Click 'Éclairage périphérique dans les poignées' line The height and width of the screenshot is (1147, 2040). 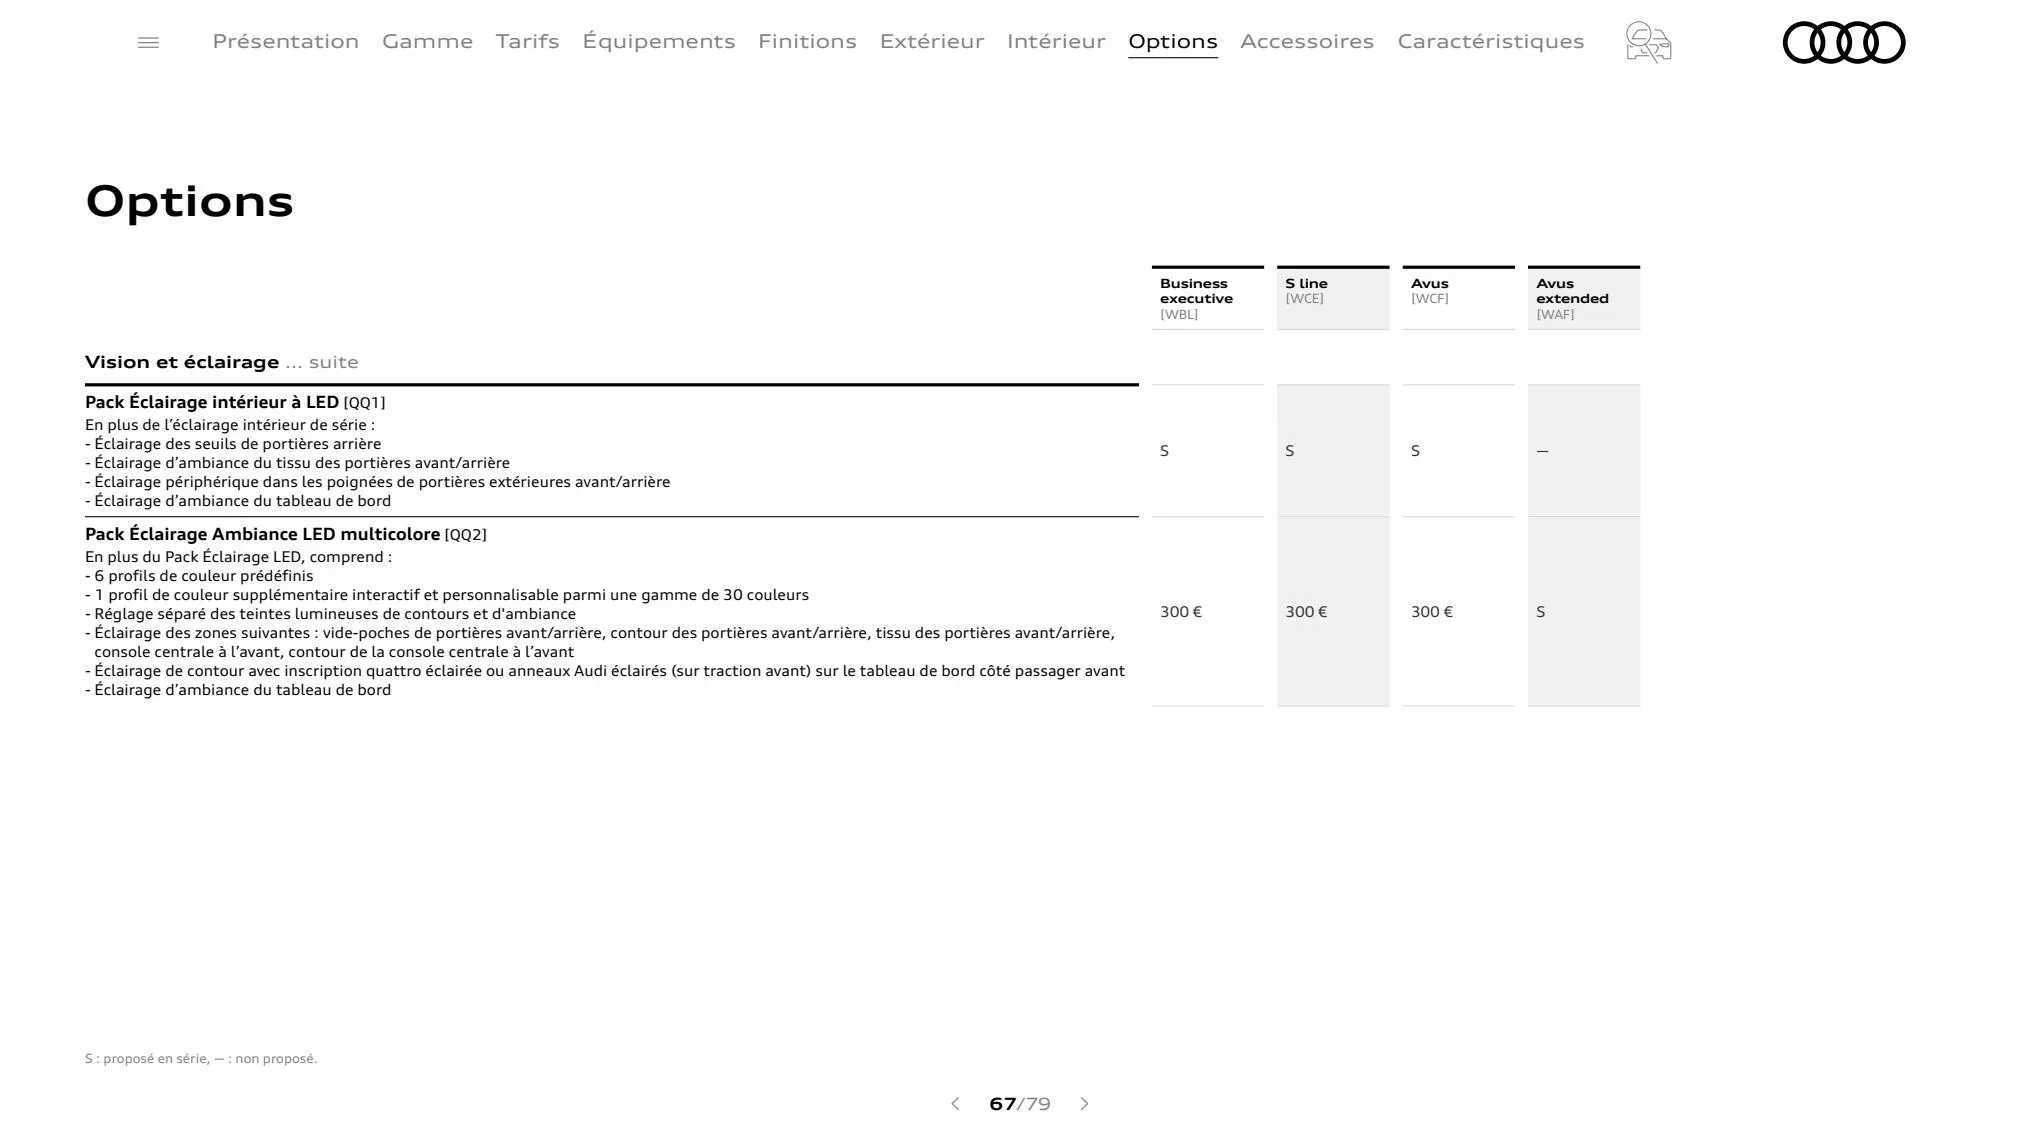378,482
